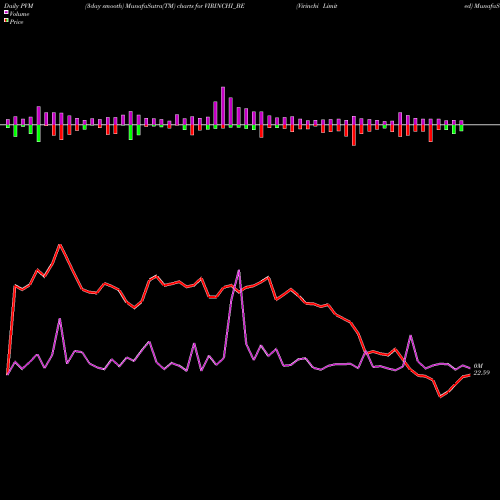
Task: Click the tallest magenta volume bar
Action: pyautogui.click(x=223, y=107)
